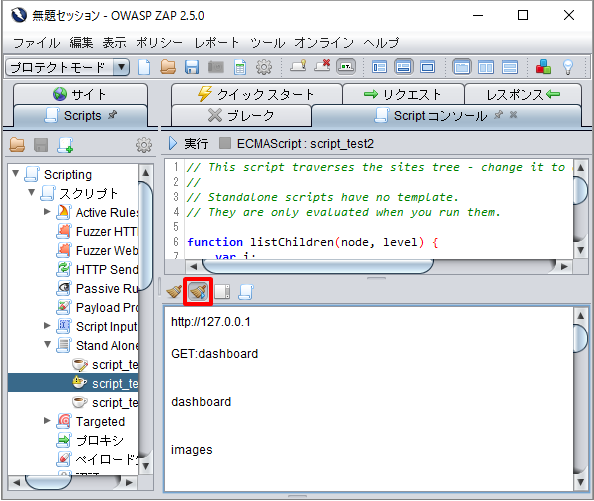Click the show-all-tabs toolbar icon
Viewport: 594px width, 501px height.
[299, 67]
